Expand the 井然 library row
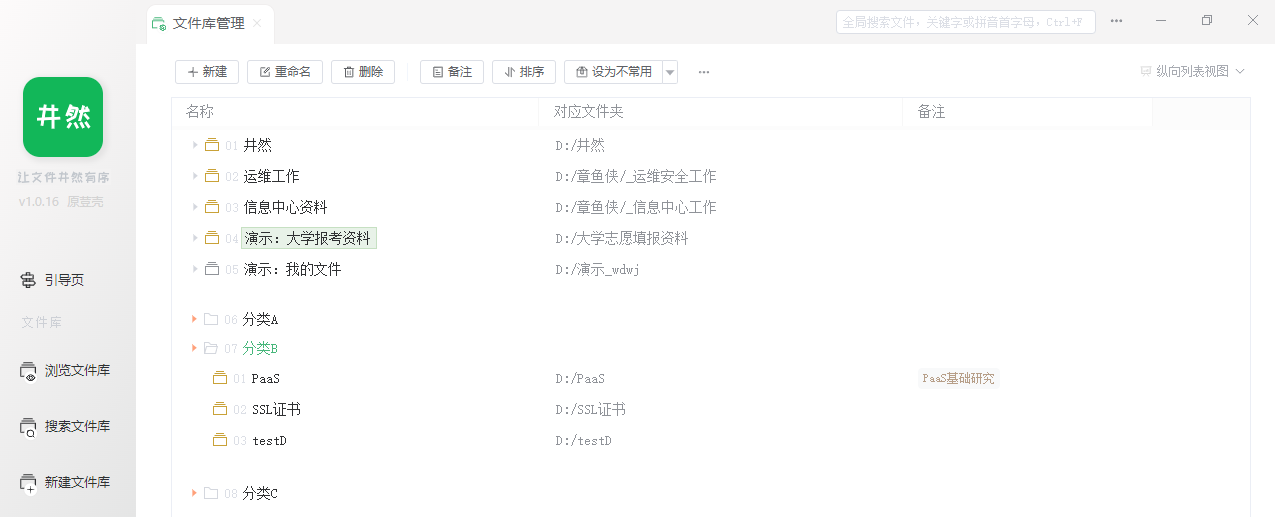1275x517 pixels. tap(195, 145)
